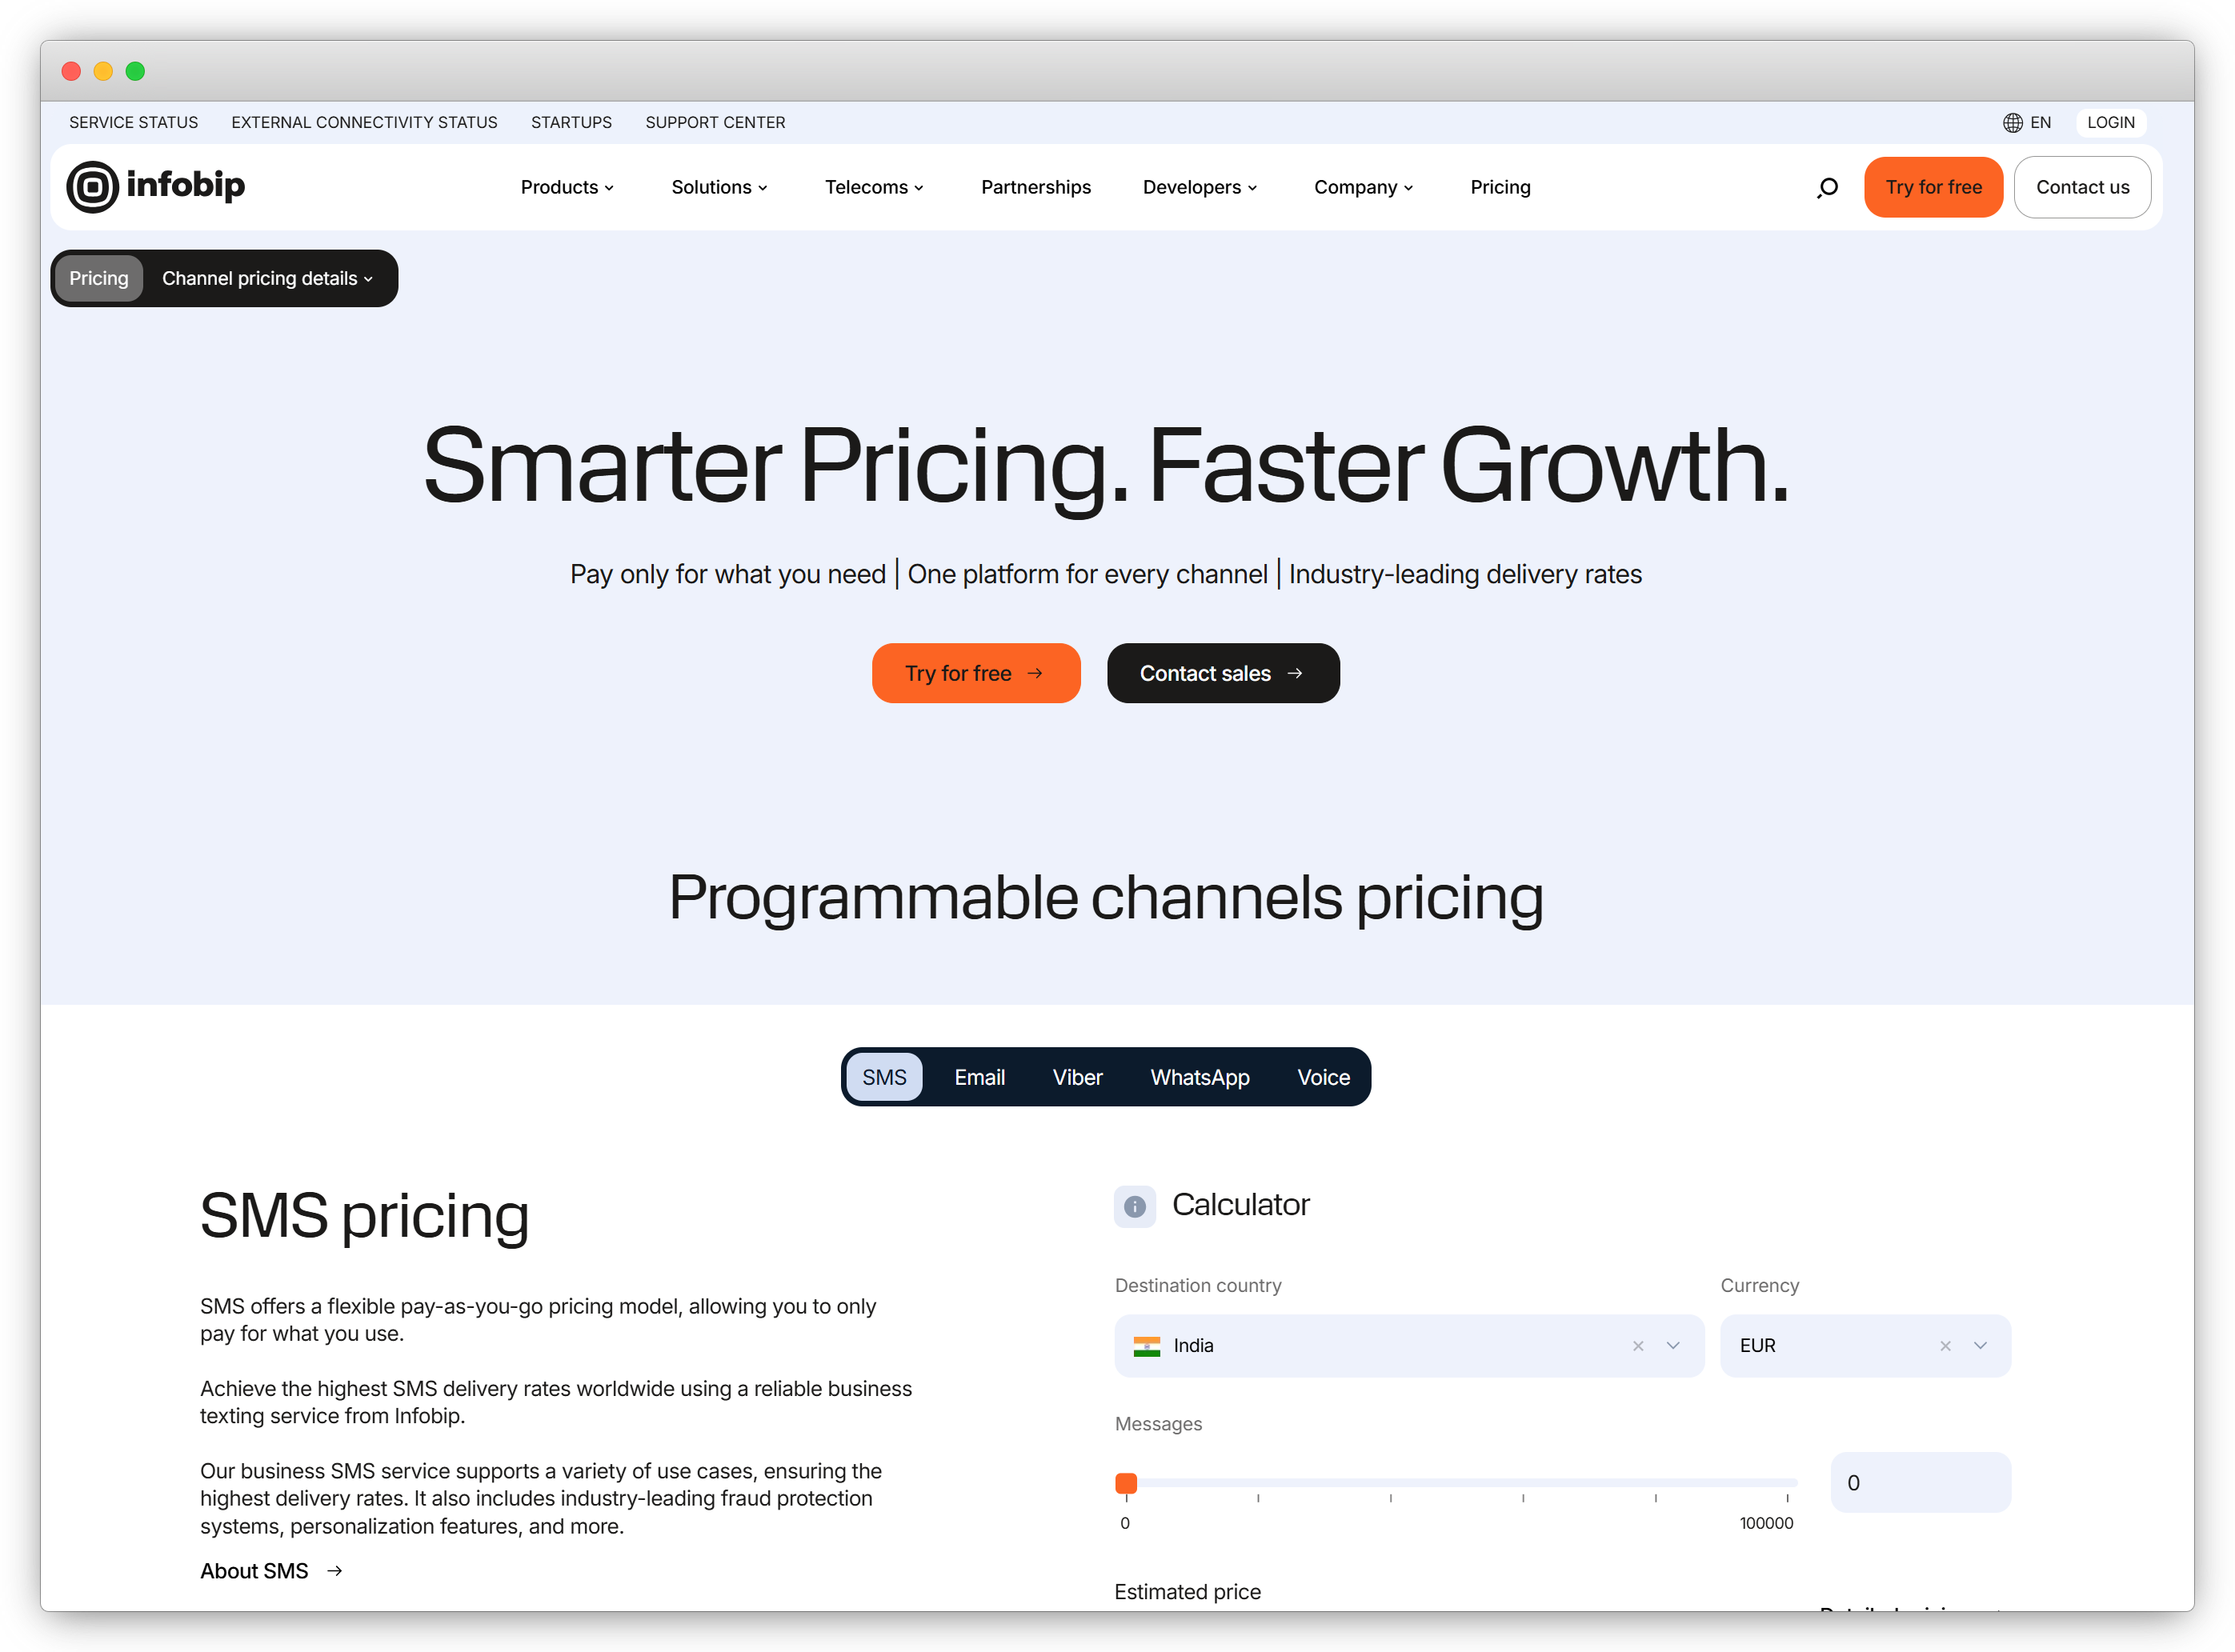This screenshot has height=1652, width=2235.
Task: Open the Support Center link
Action: [x=715, y=122]
